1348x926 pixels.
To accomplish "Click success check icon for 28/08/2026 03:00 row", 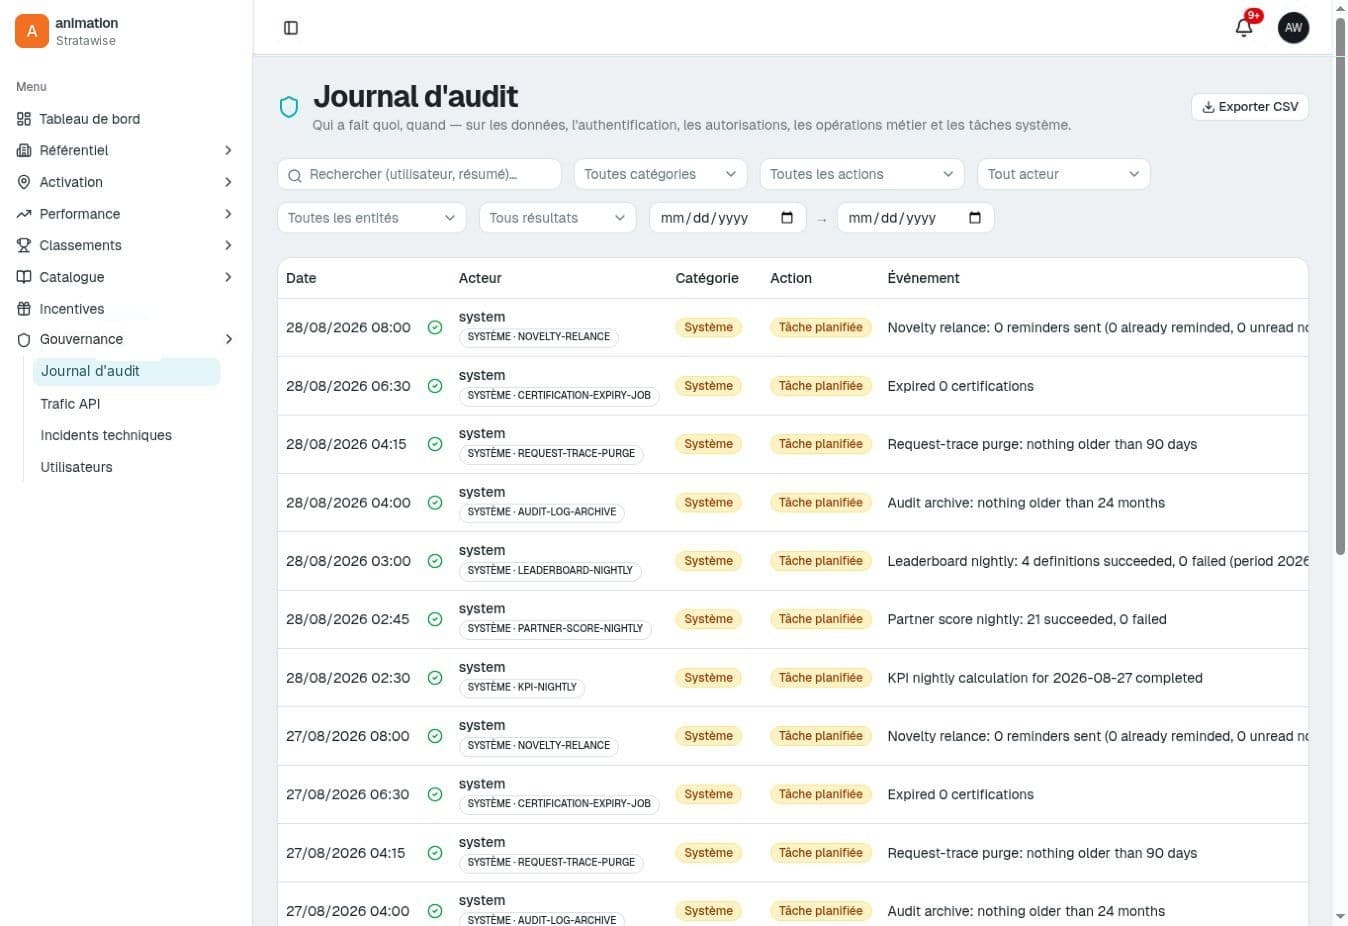I will [x=435, y=561].
